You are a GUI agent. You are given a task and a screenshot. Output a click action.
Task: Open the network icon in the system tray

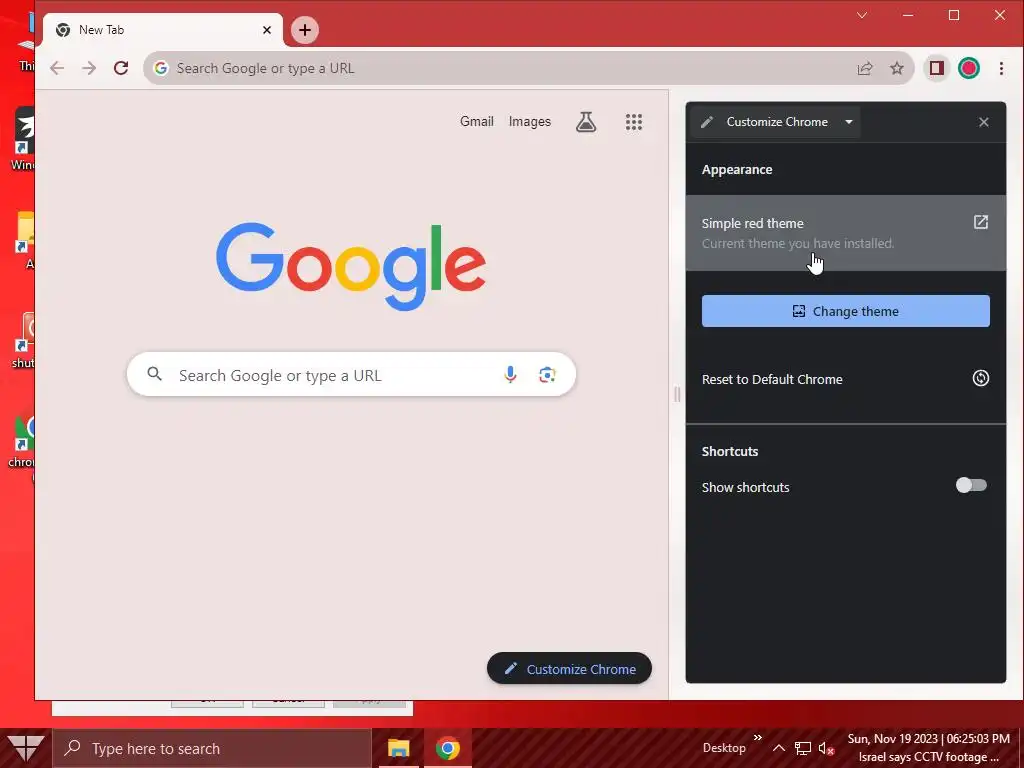(803, 748)
